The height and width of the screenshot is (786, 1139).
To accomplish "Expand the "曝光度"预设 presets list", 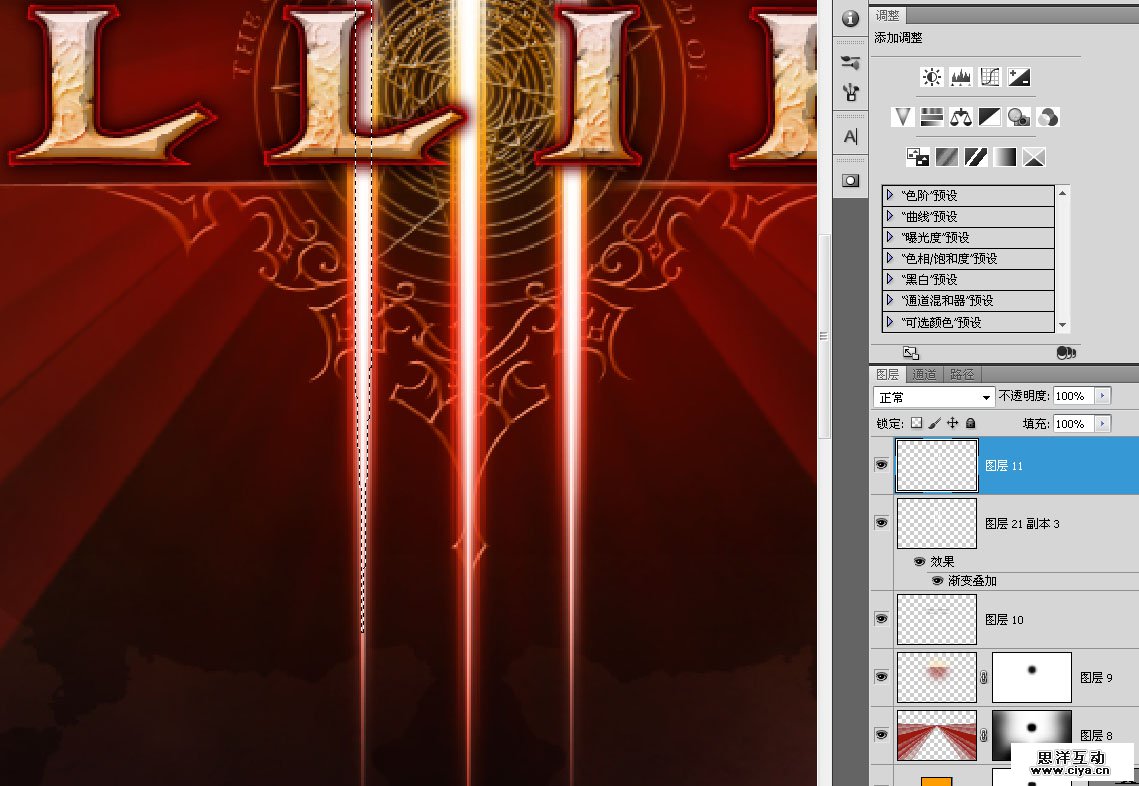I will pos(890,238).
